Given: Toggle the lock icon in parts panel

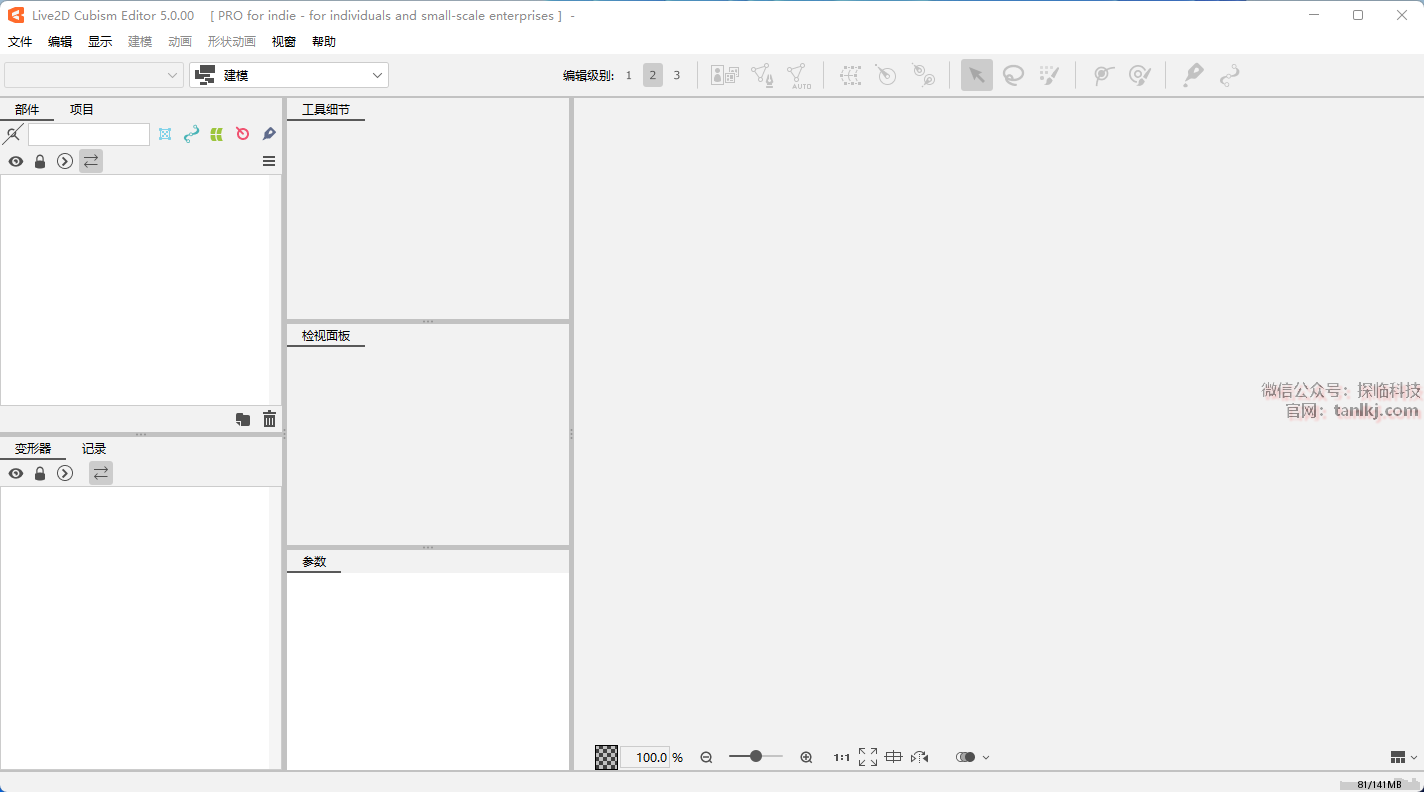Looking at the screenshot, I should point(40,161).
